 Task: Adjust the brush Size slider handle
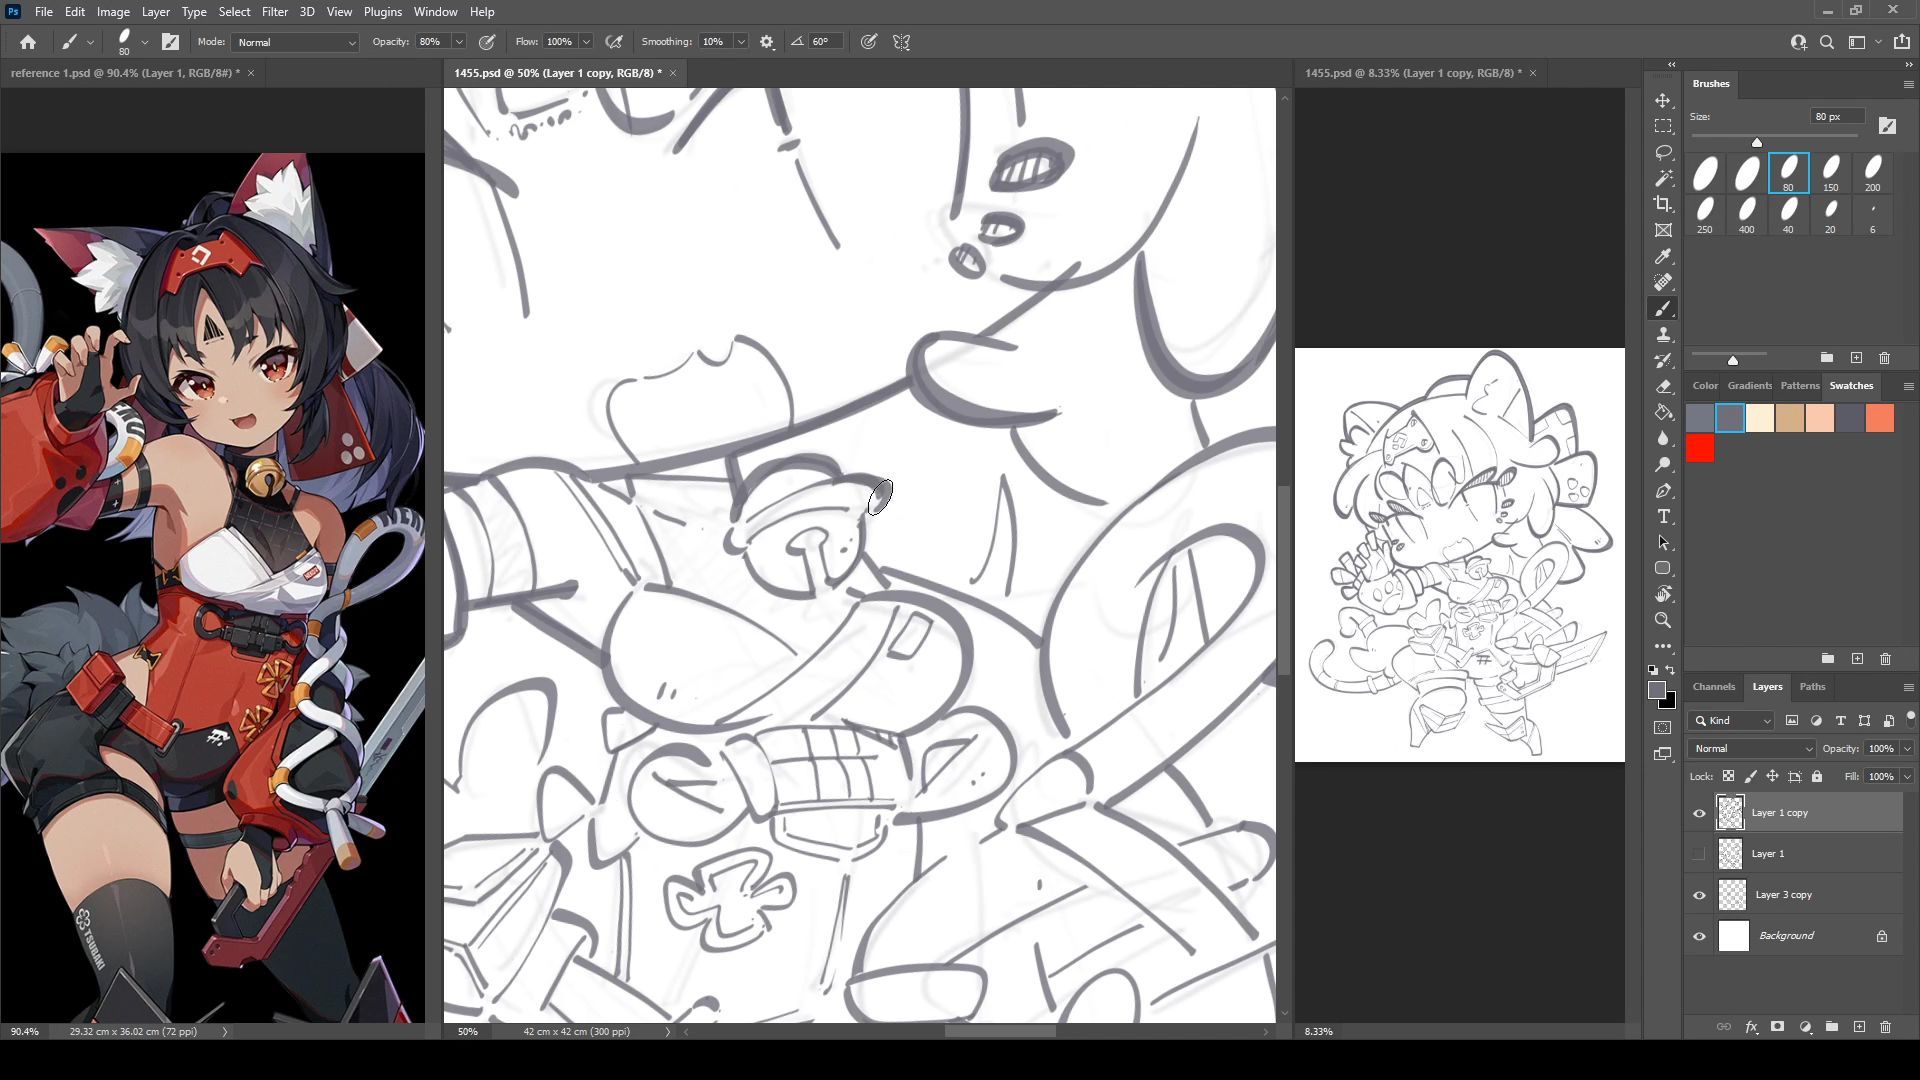click(x=1757, y=142)
